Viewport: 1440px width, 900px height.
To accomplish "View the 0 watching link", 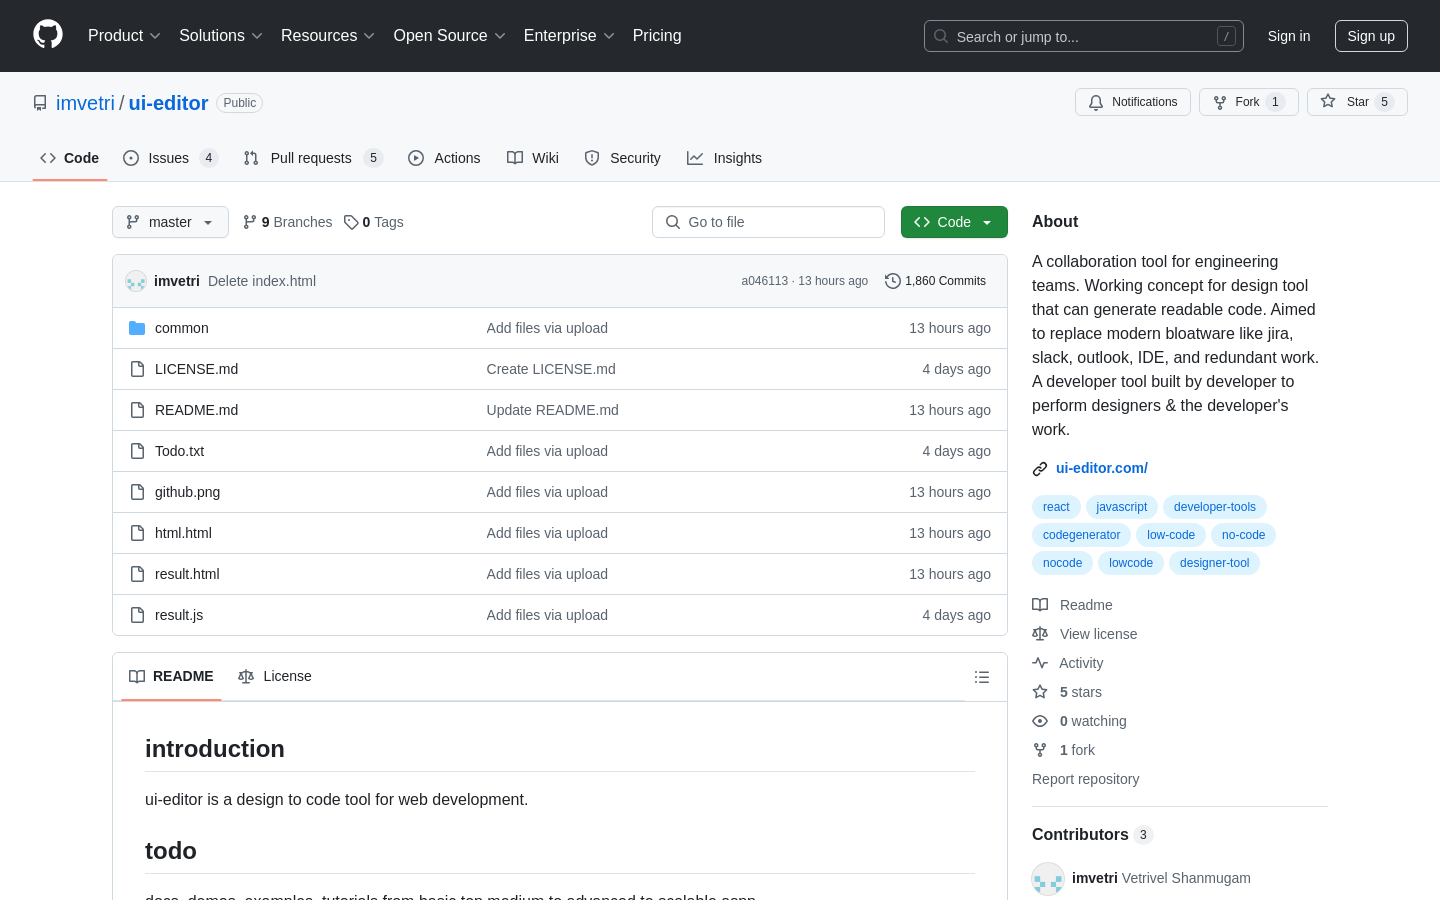I will point(1080,721).
